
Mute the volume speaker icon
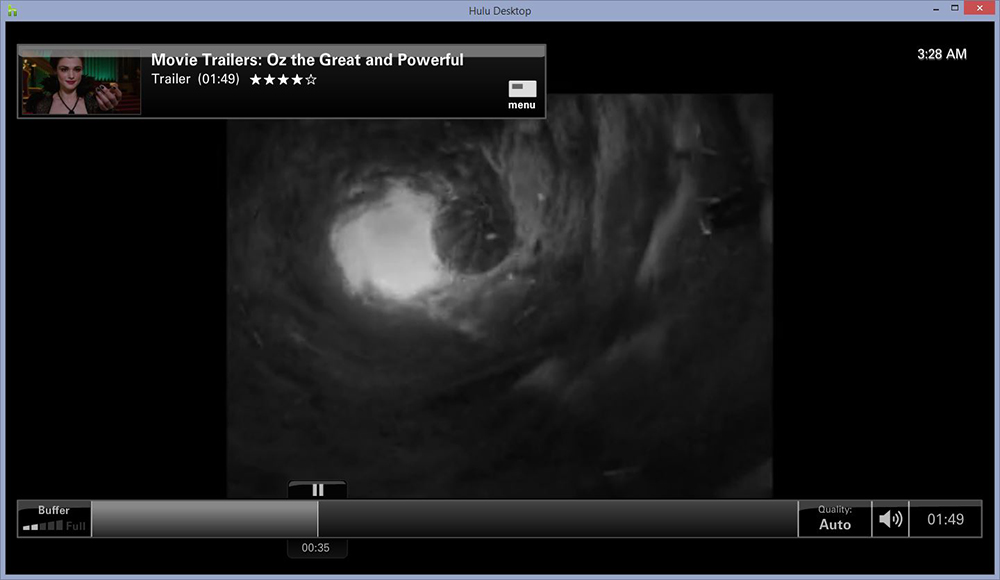point(890,519)
